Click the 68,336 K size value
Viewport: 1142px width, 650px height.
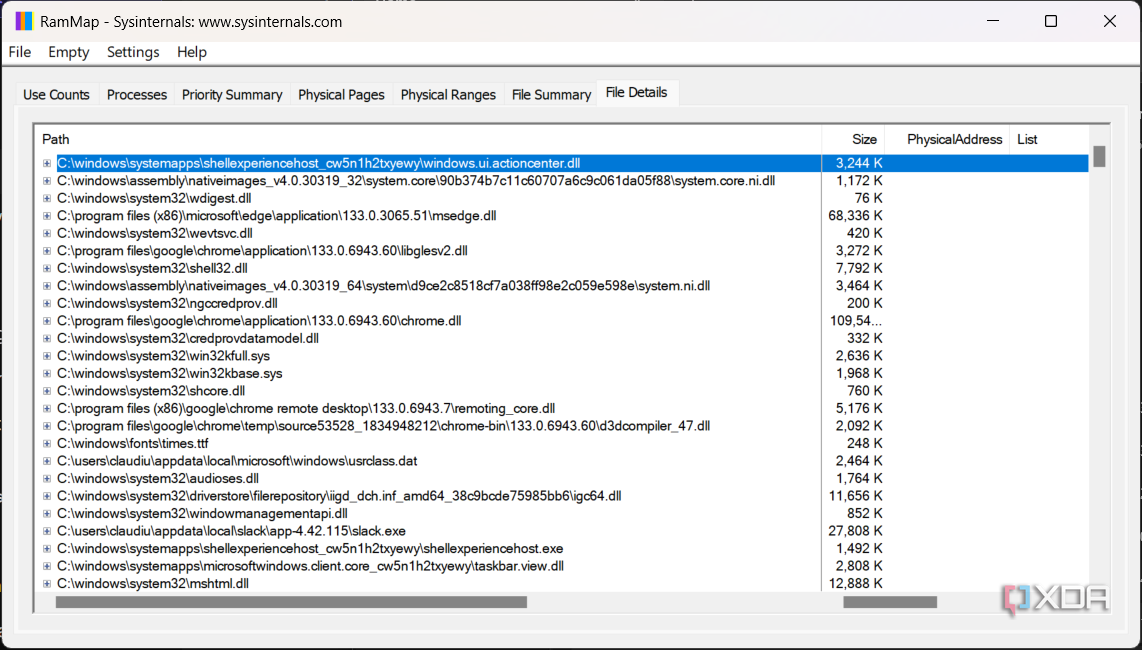coord(855,216)
